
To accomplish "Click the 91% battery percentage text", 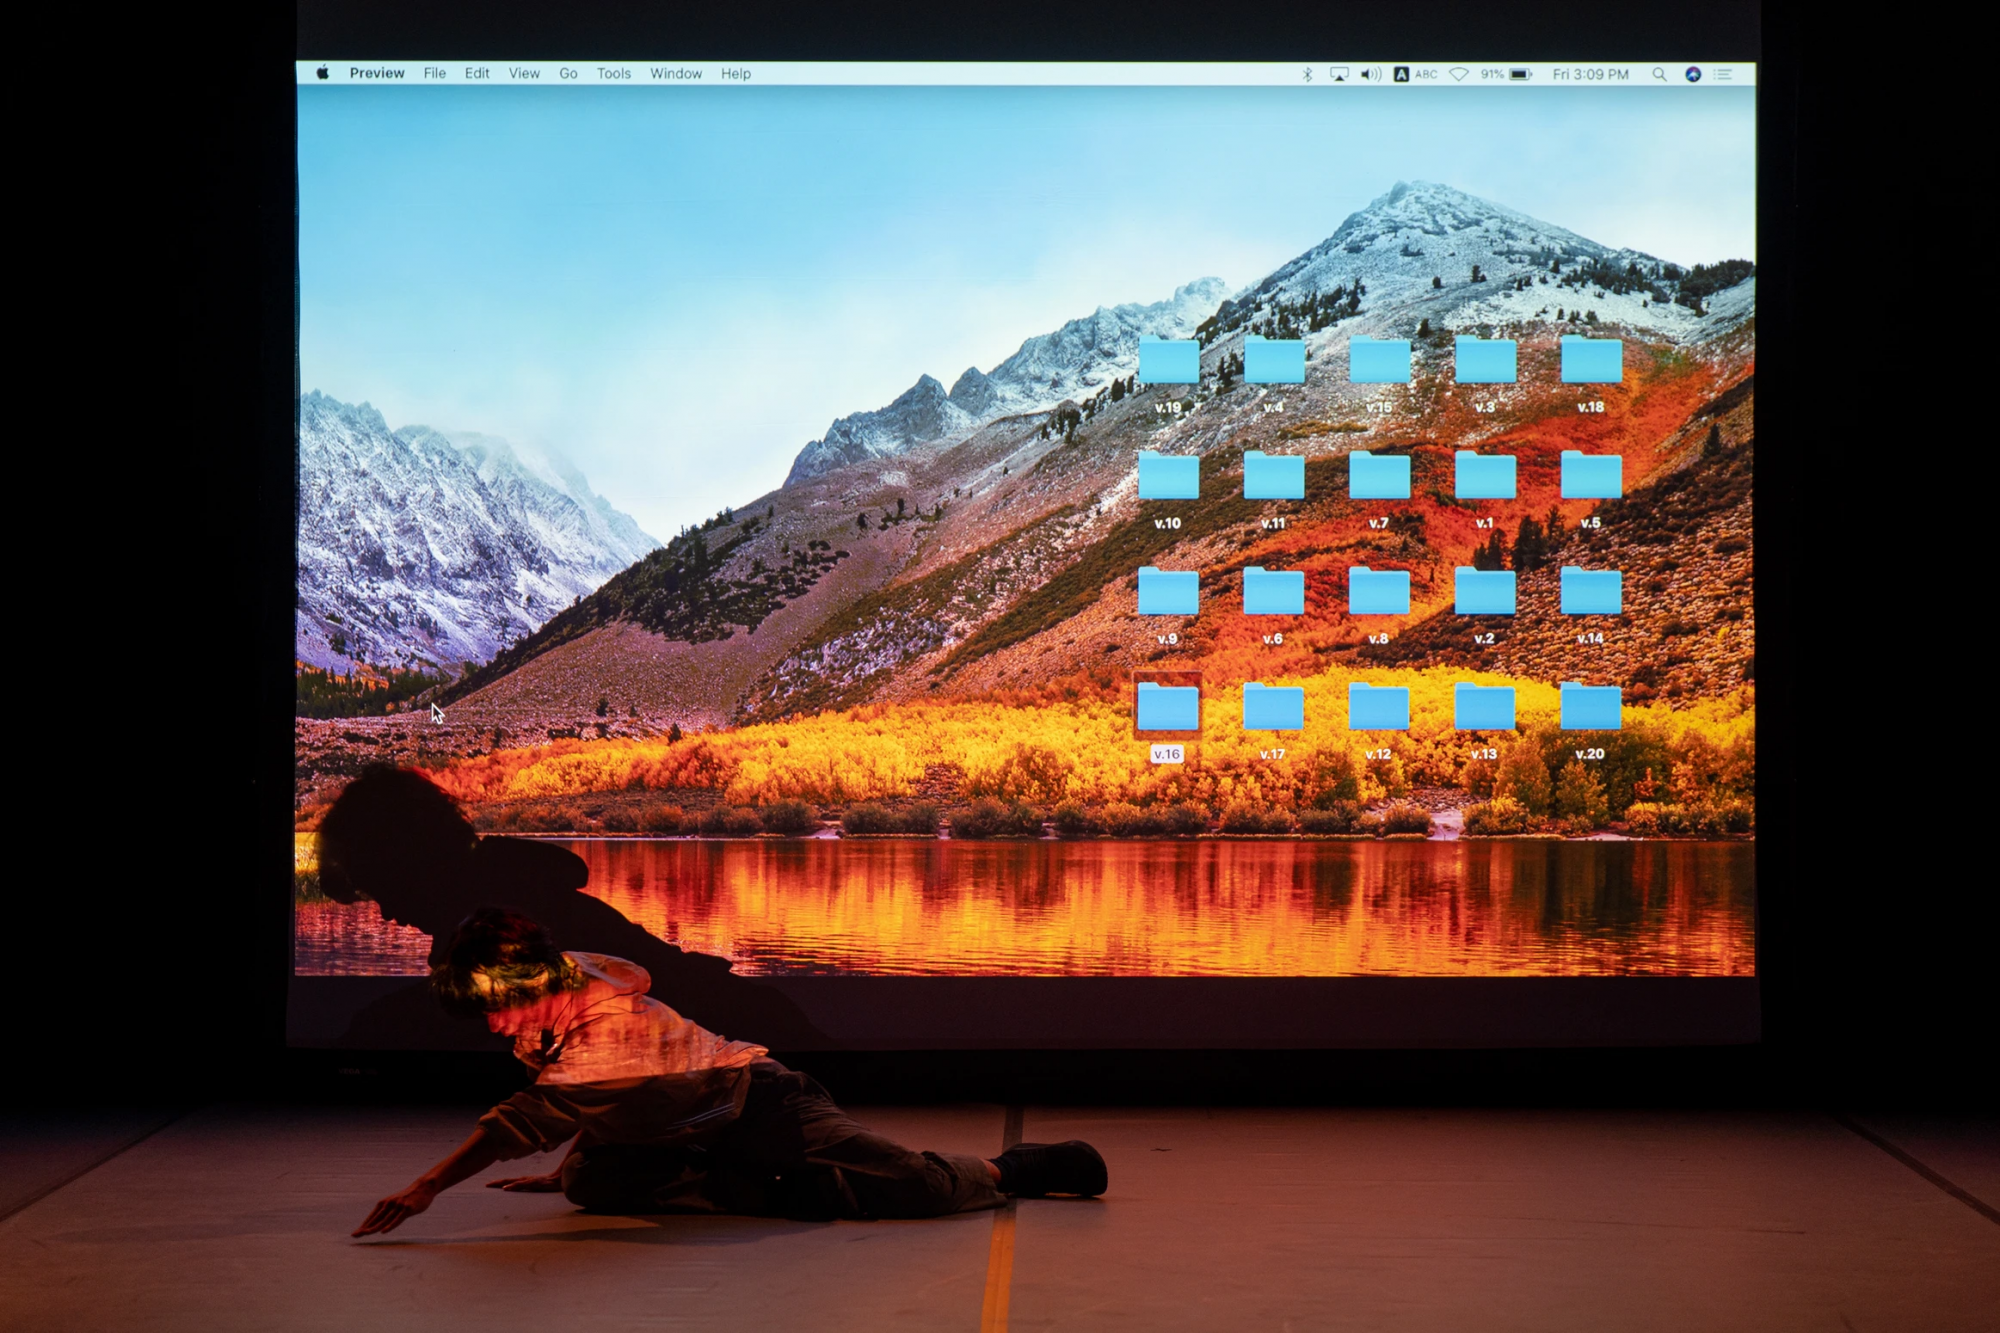I will [1492, 74].
